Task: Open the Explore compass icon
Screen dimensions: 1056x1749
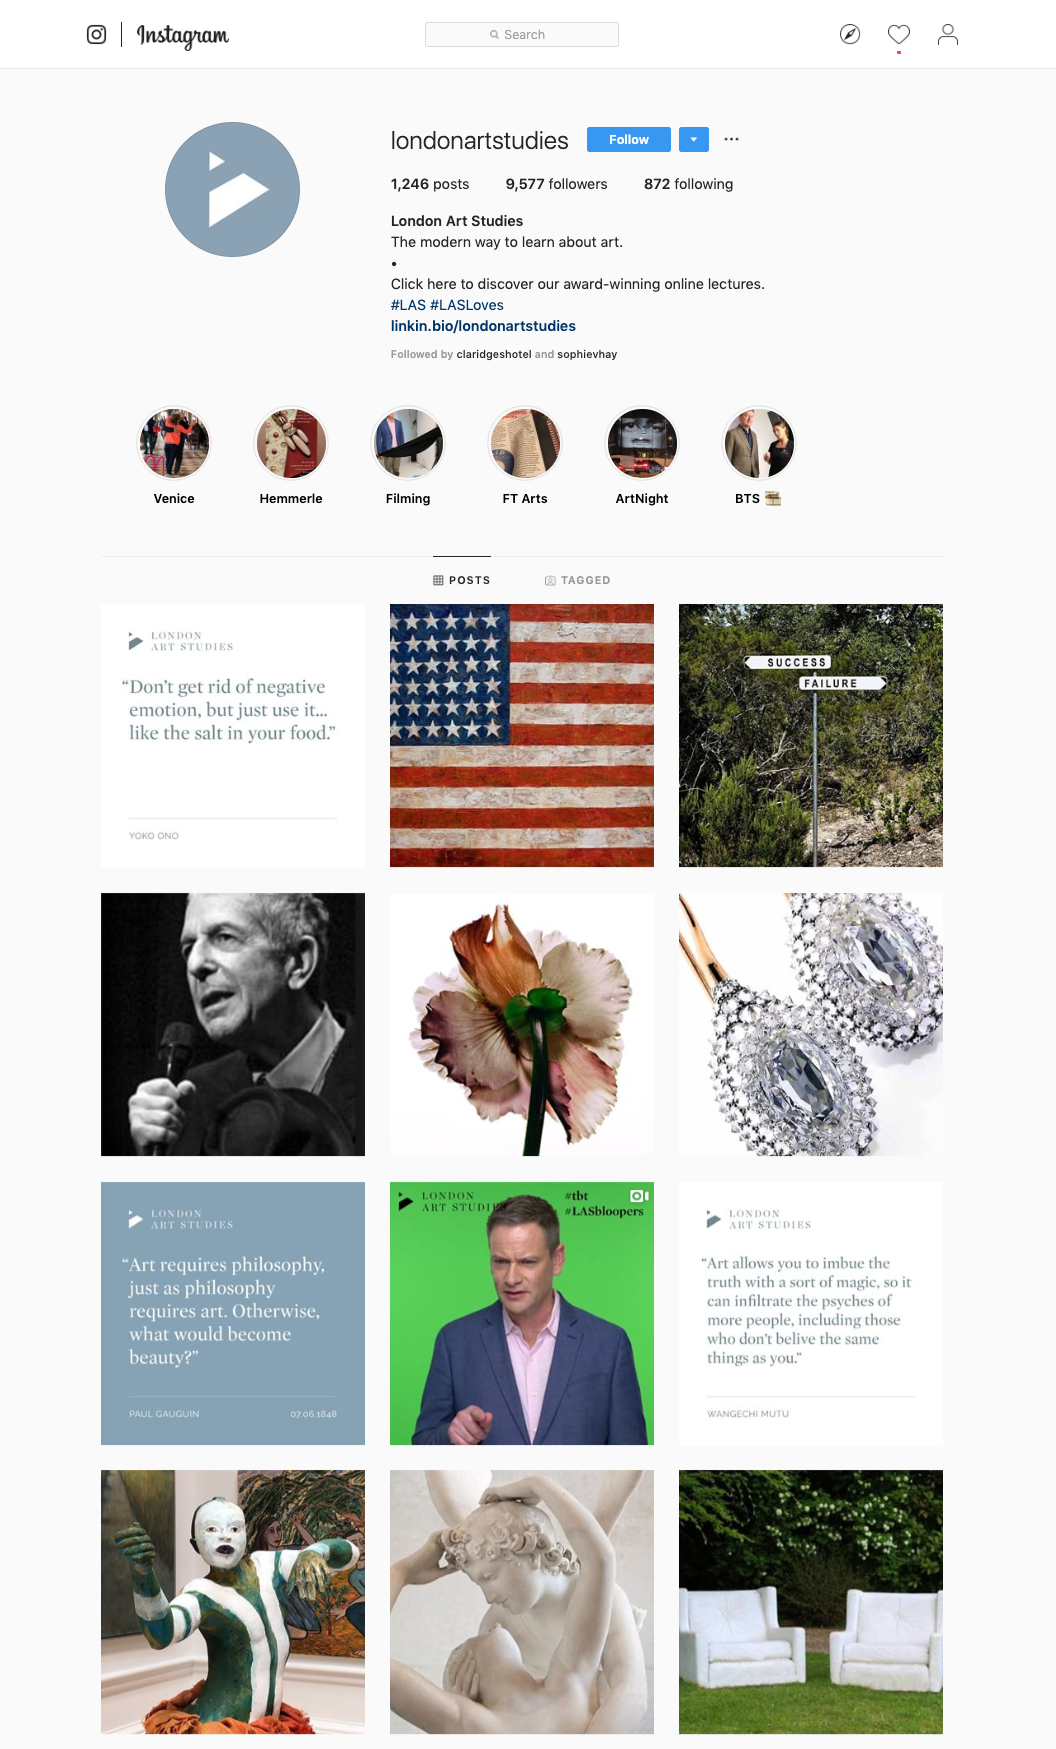Action: (x=850, y=35)
